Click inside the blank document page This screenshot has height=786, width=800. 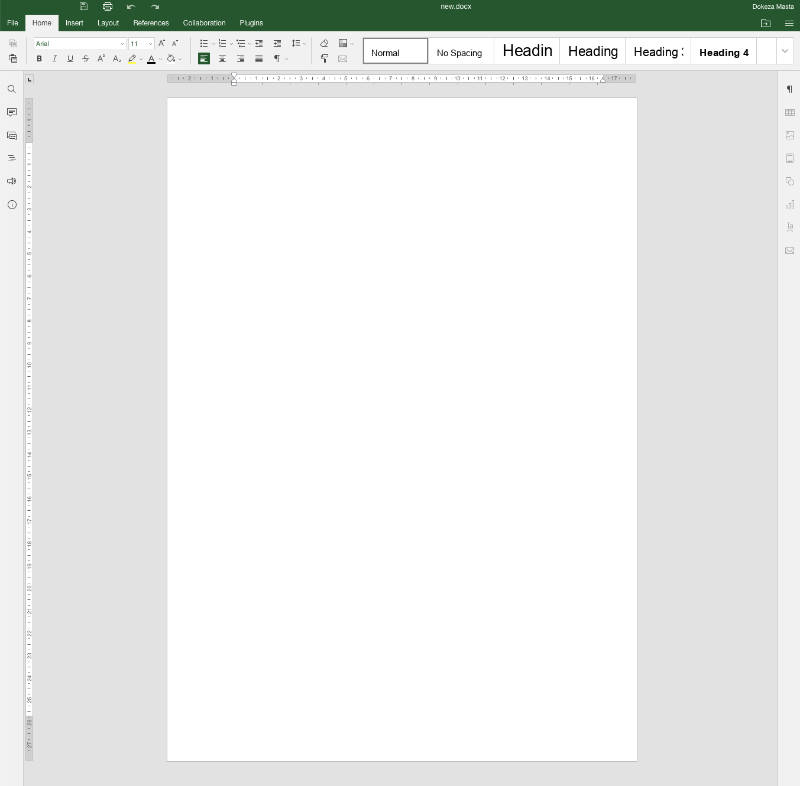401,400
